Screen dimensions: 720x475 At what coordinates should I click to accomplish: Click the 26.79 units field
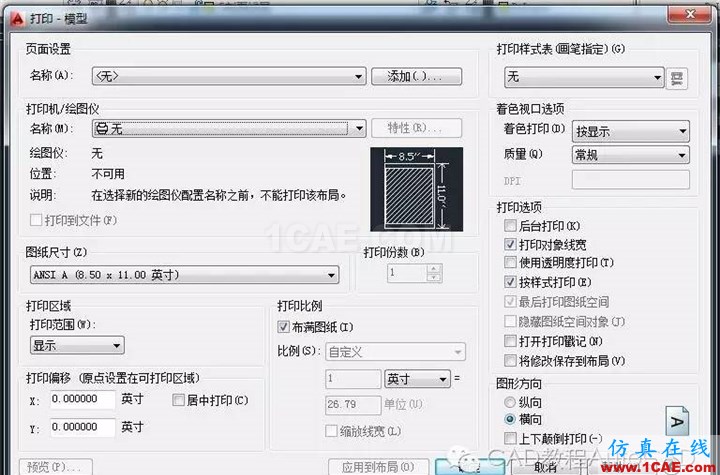coord(353,405)
